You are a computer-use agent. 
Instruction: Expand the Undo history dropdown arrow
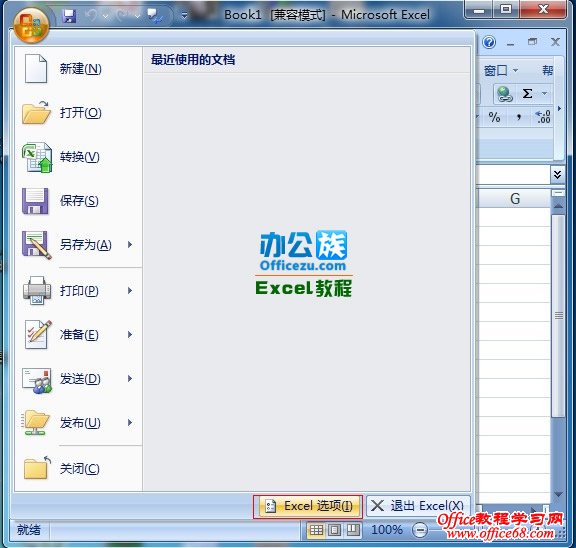106,17
